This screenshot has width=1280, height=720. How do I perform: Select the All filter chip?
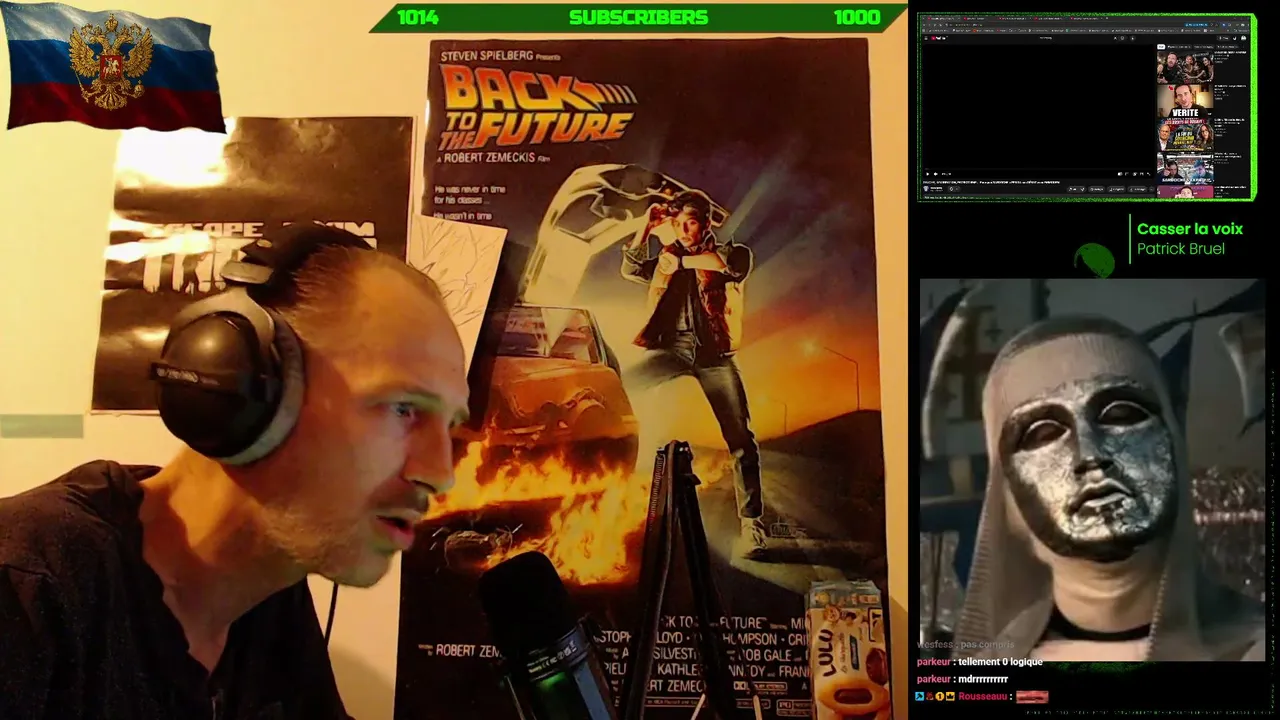[1163, 47]
